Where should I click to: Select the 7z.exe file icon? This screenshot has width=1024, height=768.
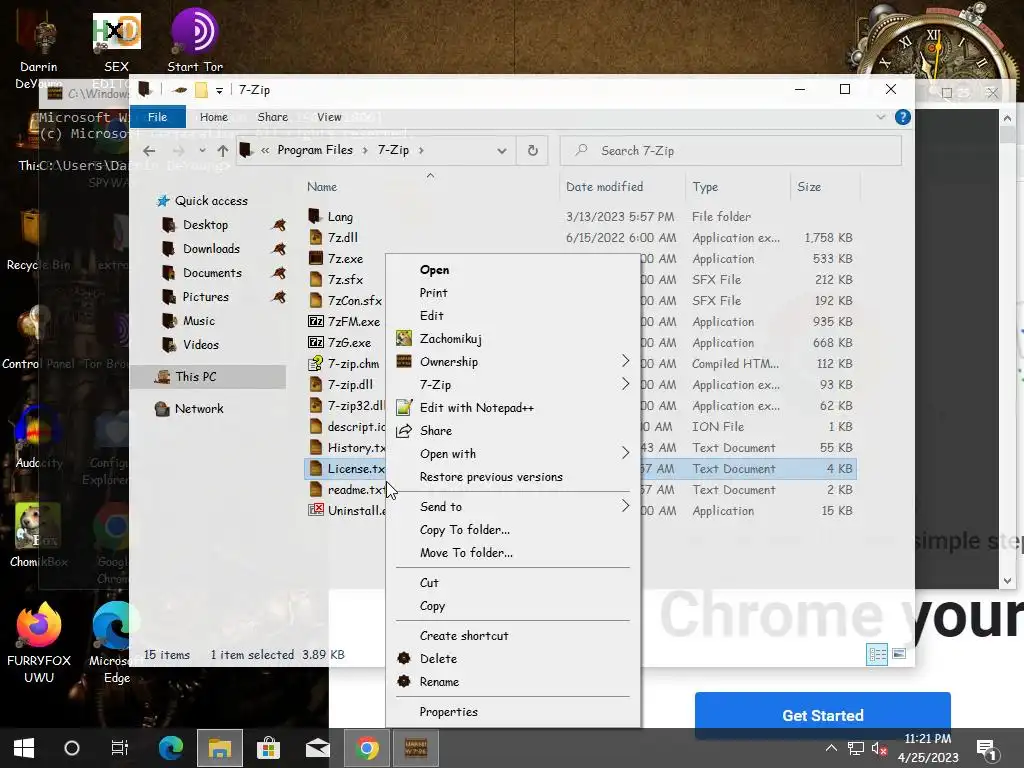tap(315, 259)
